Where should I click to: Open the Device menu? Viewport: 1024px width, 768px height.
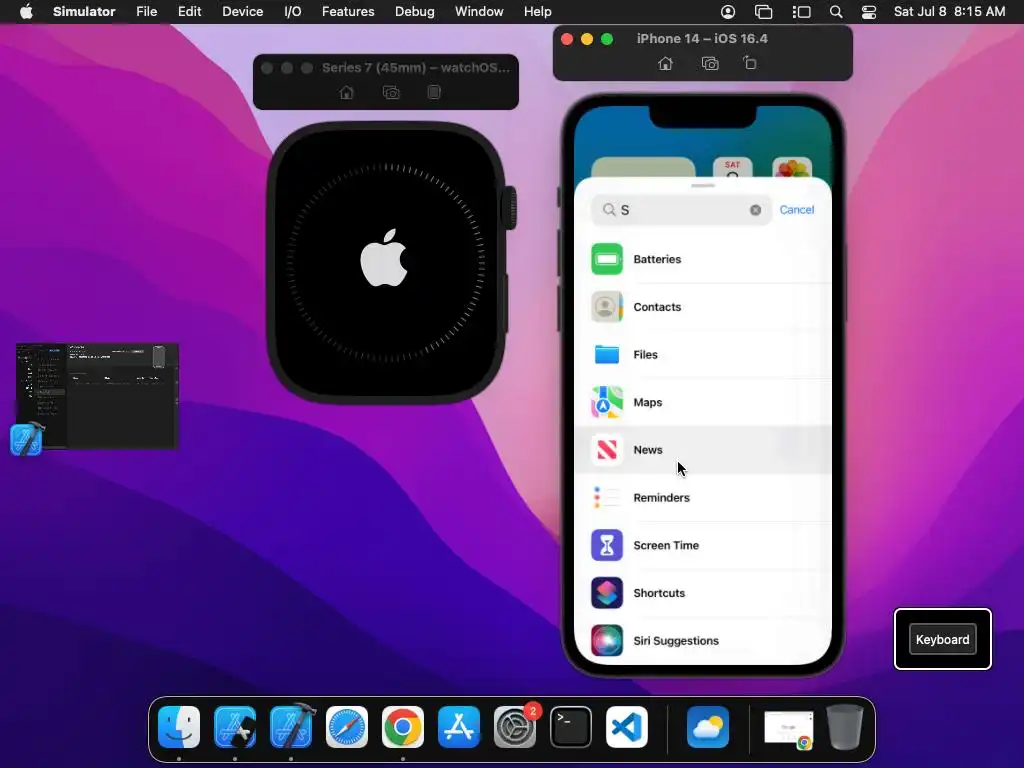(x=242, y=12)
